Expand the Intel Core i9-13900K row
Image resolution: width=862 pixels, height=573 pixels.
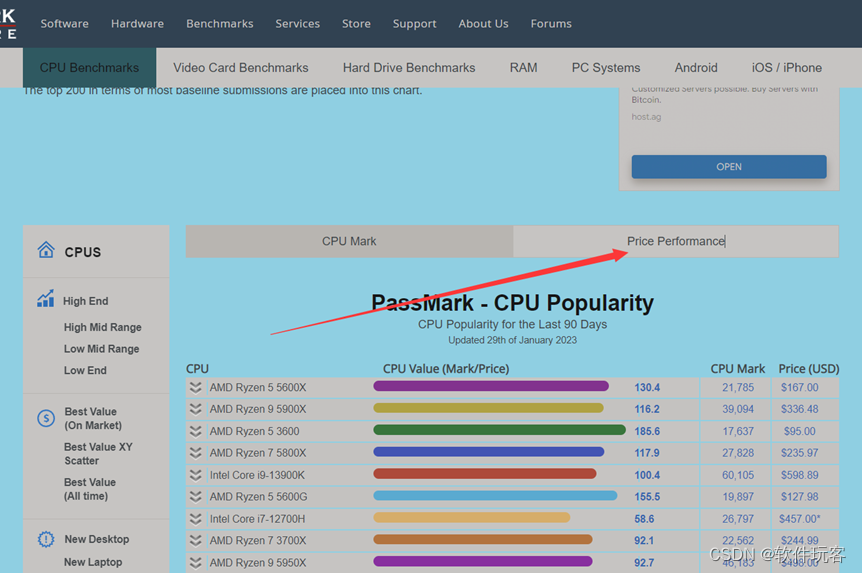pyautogui.click(x=196, y=475)
